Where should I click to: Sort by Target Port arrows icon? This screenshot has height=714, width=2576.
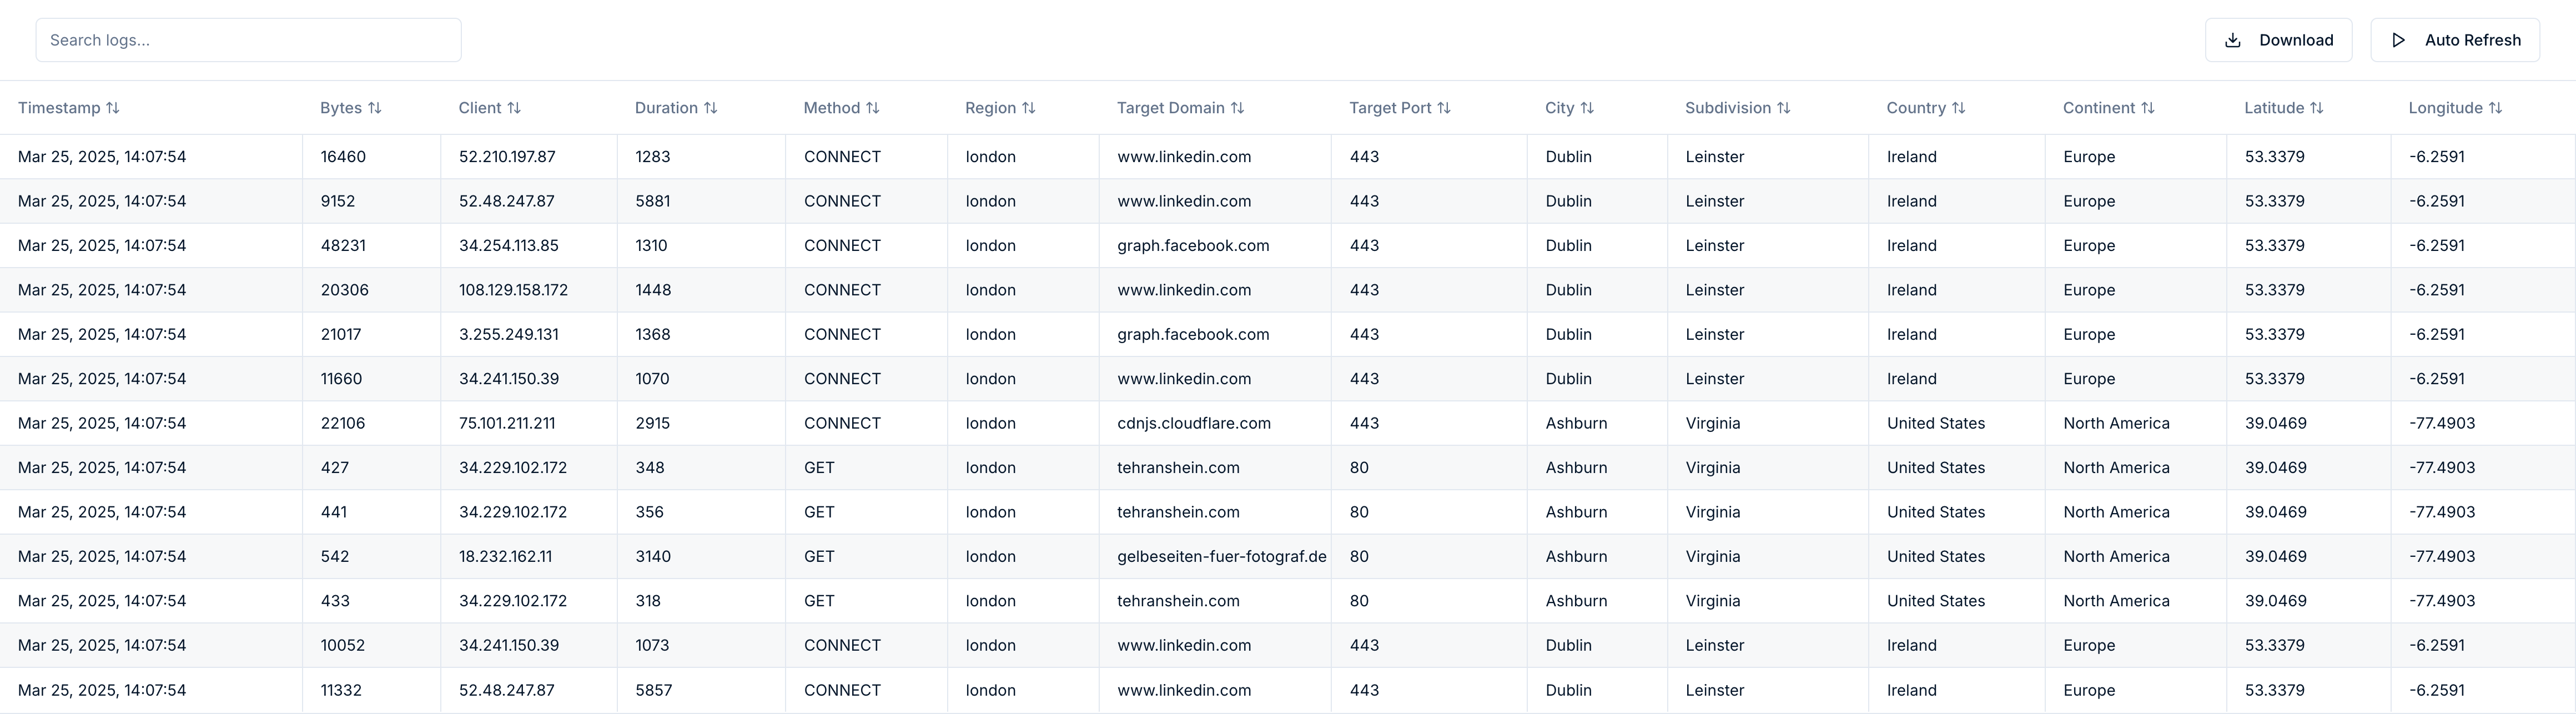click(x=1444, y=108)
